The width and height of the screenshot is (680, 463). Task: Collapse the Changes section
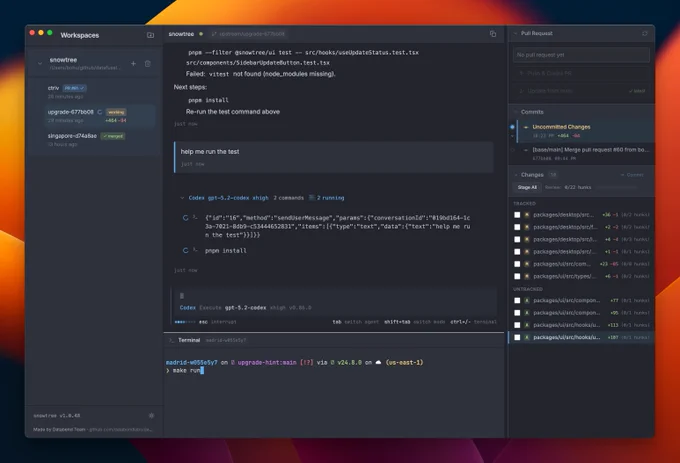pyautogui.click(x=516, y=175)
